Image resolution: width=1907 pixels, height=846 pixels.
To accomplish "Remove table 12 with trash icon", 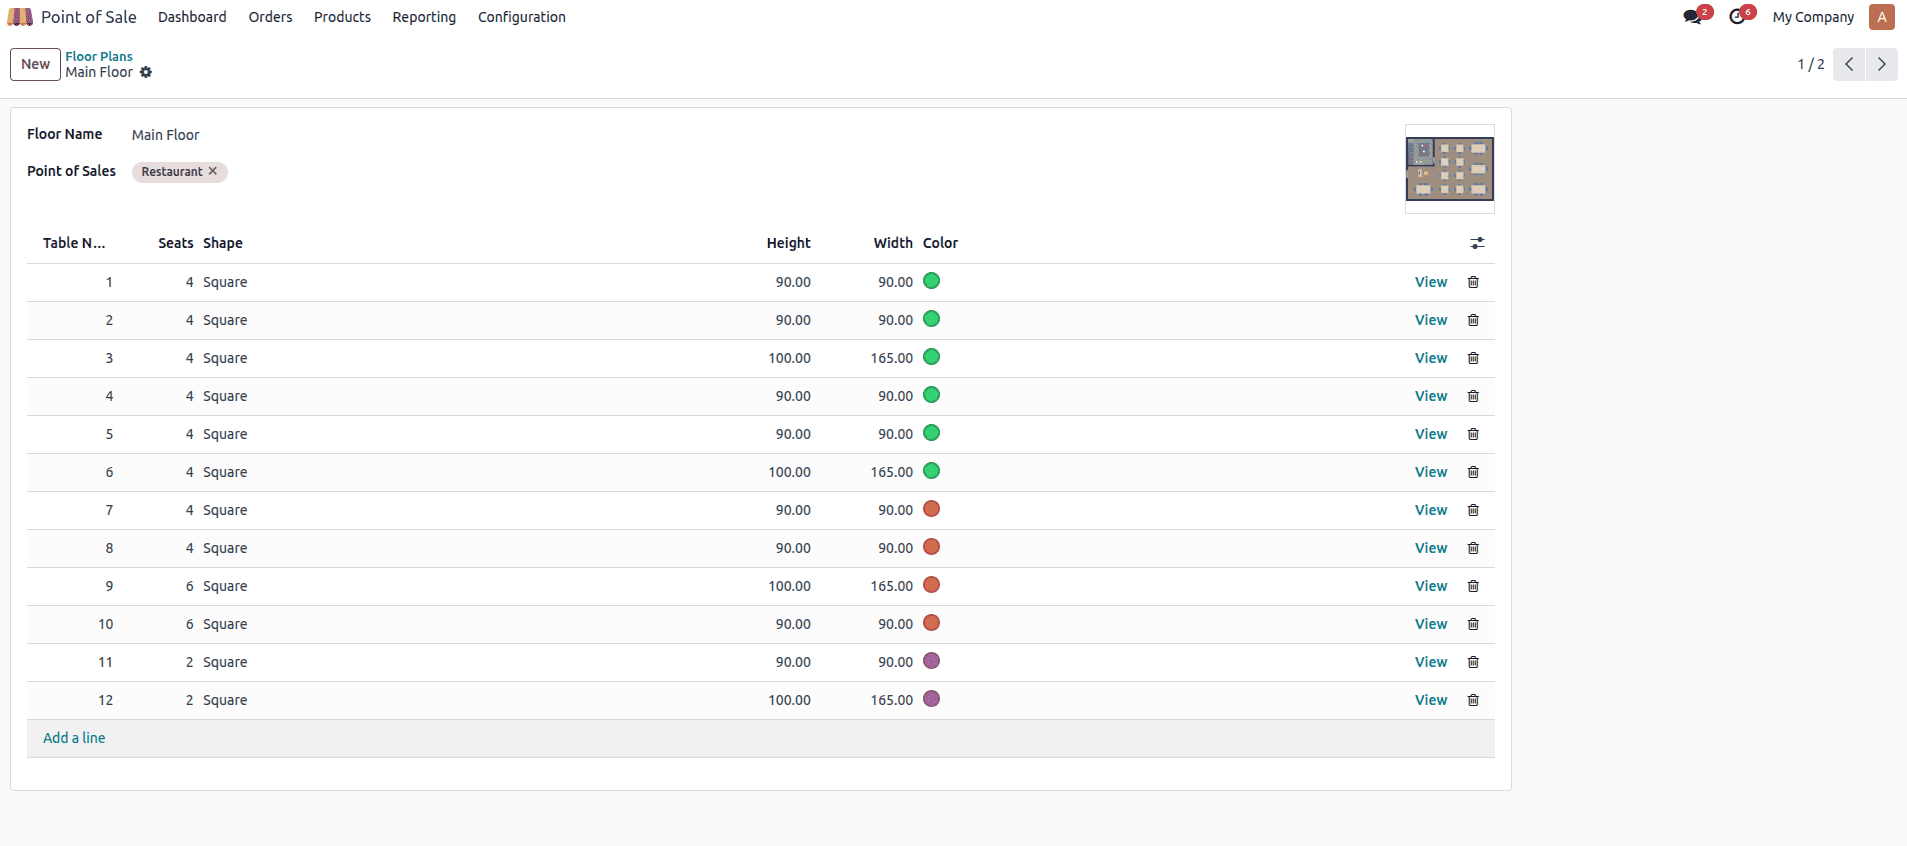I will click(1473, 700).
